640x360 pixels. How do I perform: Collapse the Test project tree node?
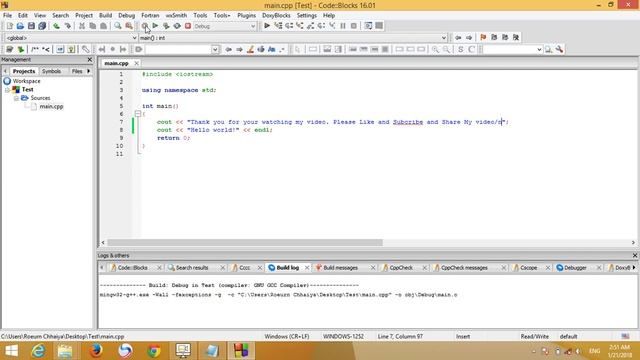pyautogui.click(x=7, y=90)
